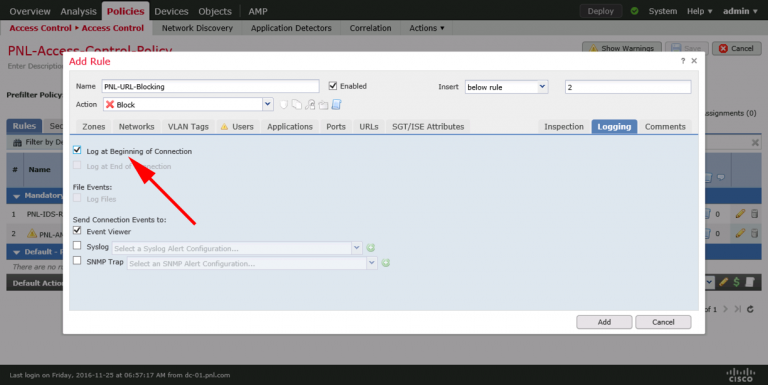This screenshot has width=768, height=385.
Task: Click pencil edit icon for rule 1 row
Action: pos(740,214)
